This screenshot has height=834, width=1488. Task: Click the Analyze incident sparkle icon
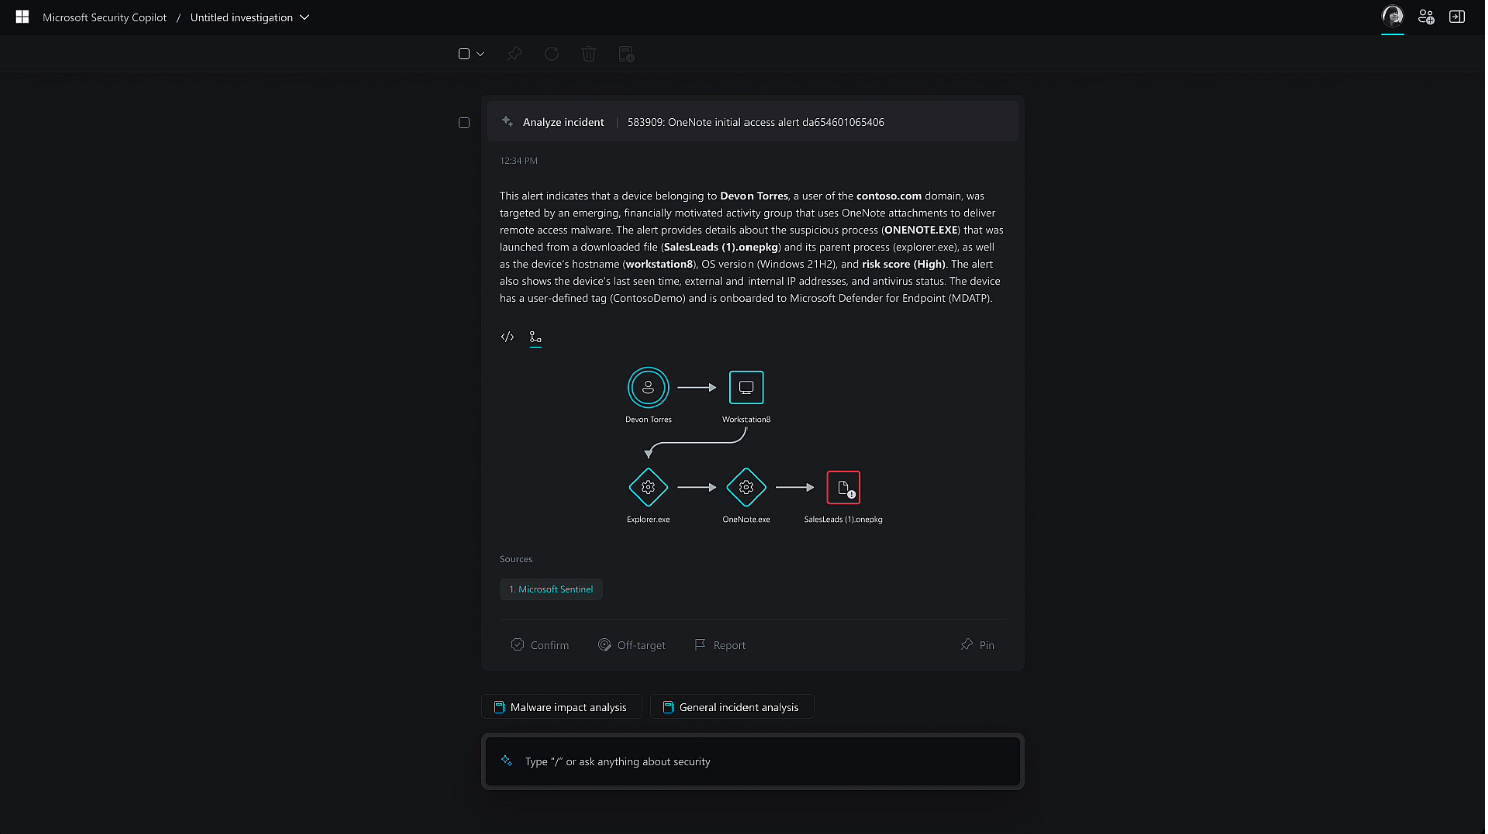tap(507, 121)
